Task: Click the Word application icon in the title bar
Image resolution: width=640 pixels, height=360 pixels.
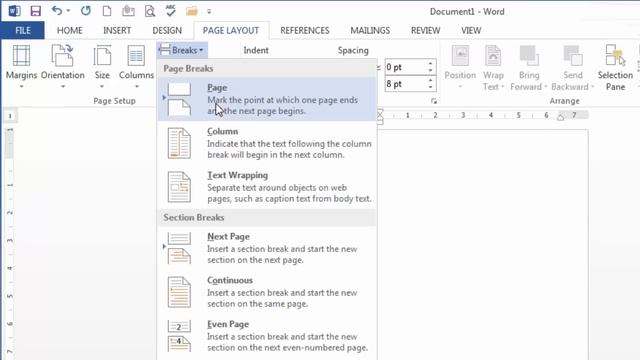Action: (x=14, y=11)
